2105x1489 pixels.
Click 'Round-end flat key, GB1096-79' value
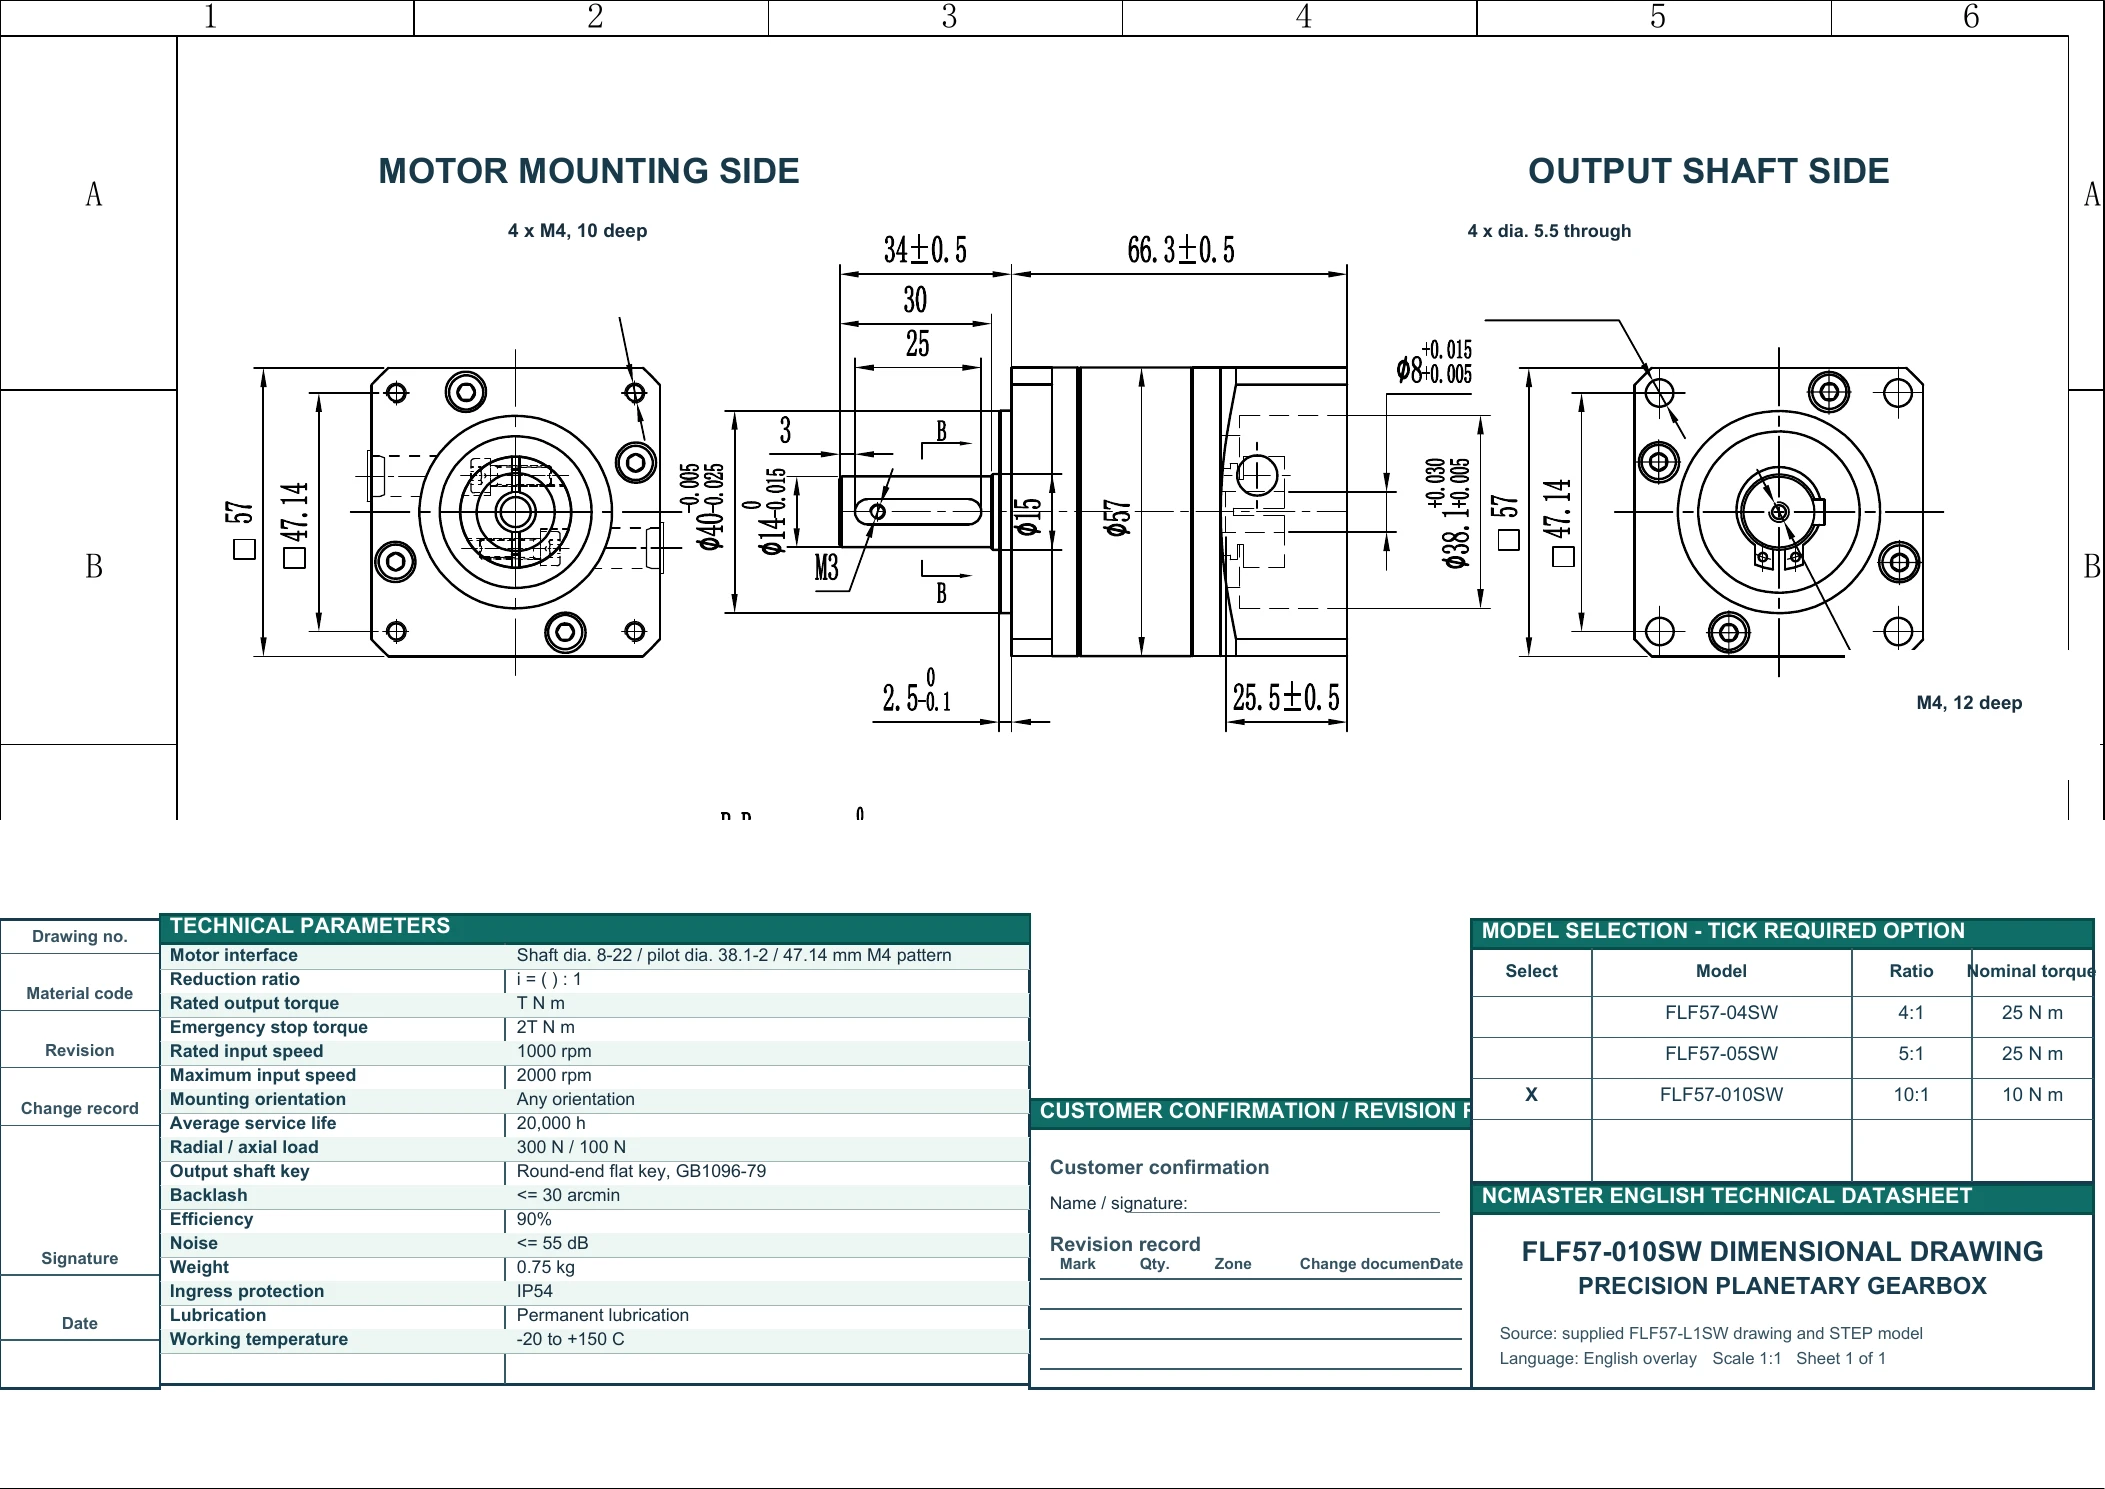point(641,1171)
